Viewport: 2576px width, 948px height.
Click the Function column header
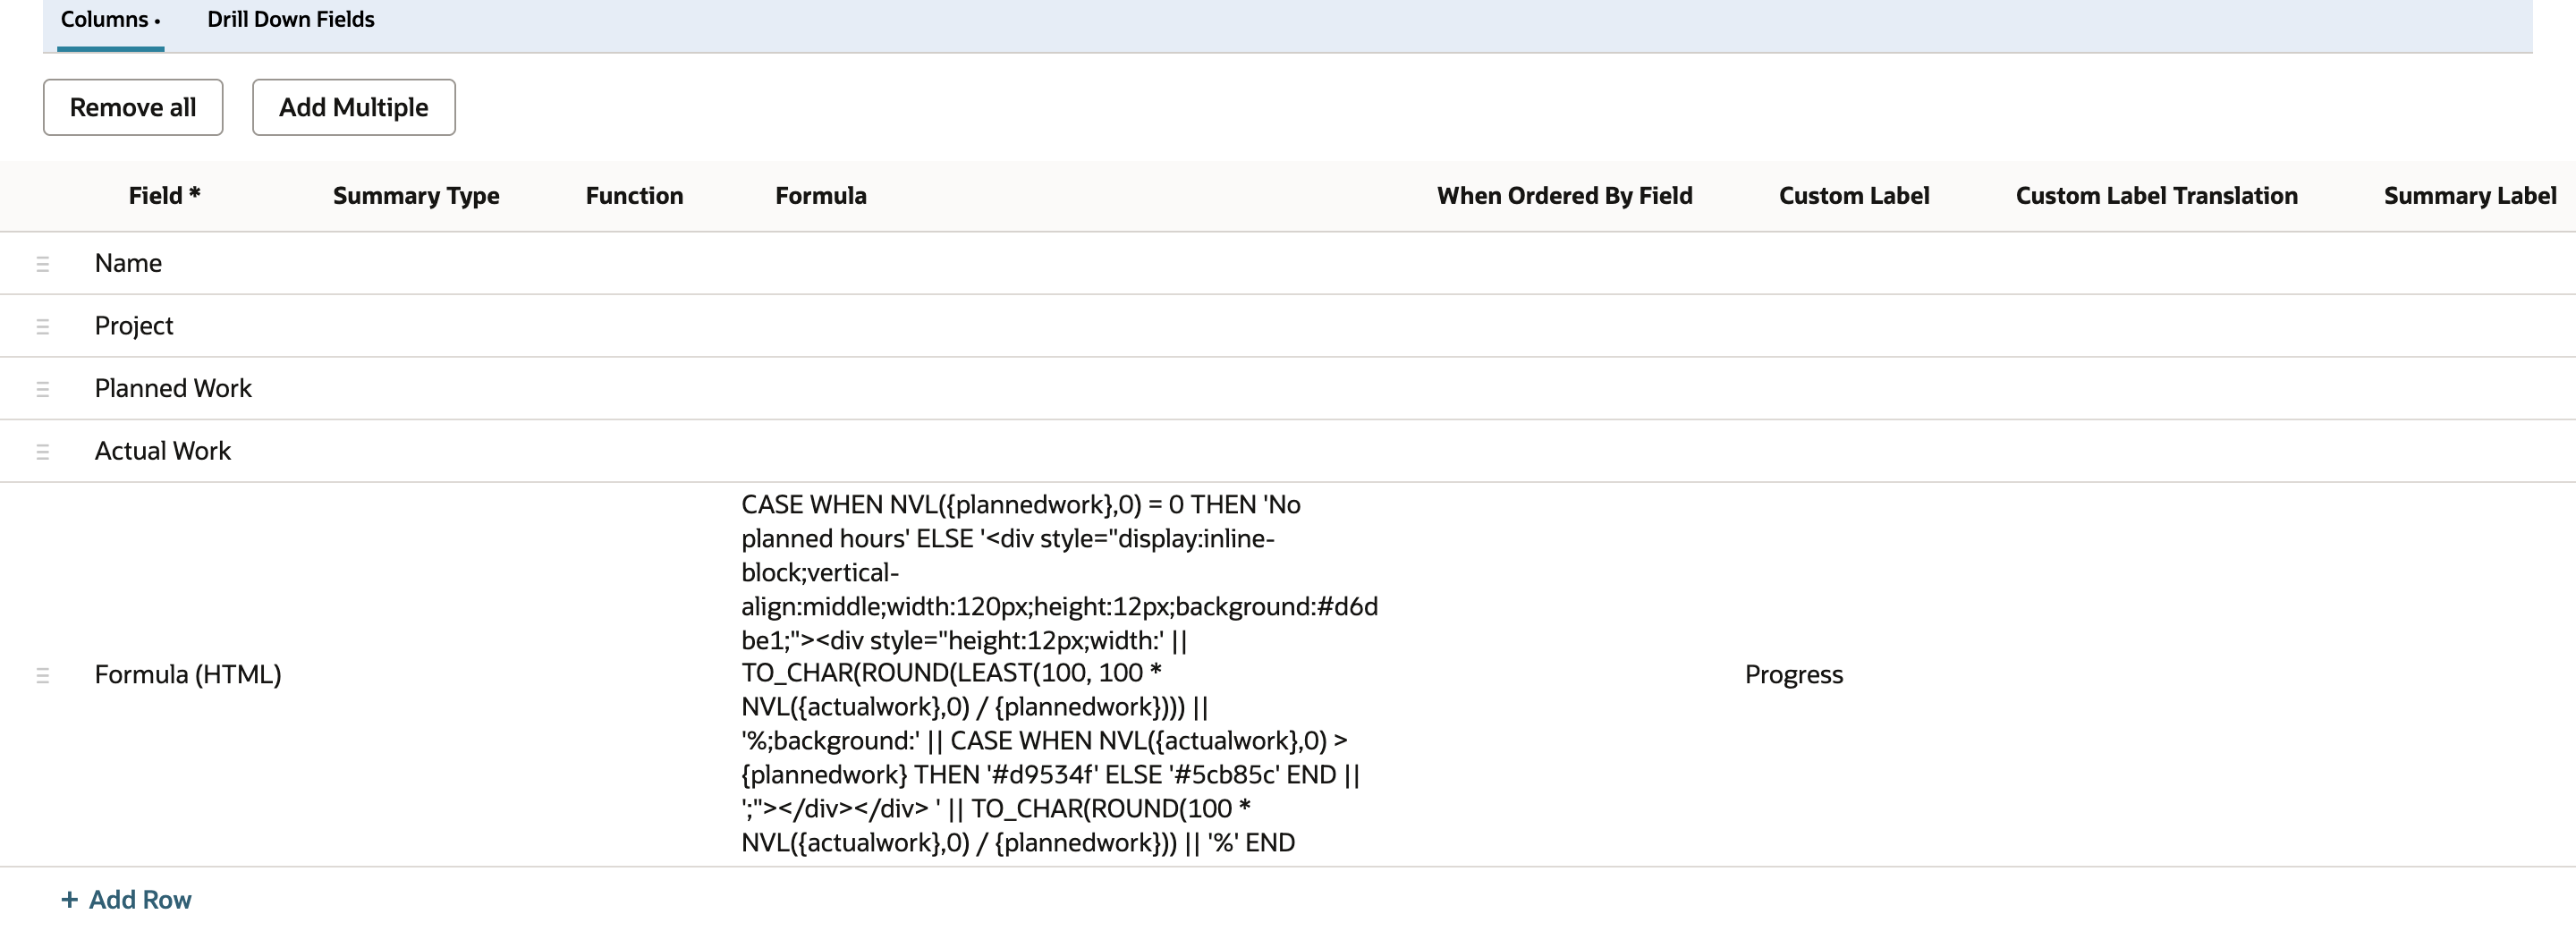[635, 196]
